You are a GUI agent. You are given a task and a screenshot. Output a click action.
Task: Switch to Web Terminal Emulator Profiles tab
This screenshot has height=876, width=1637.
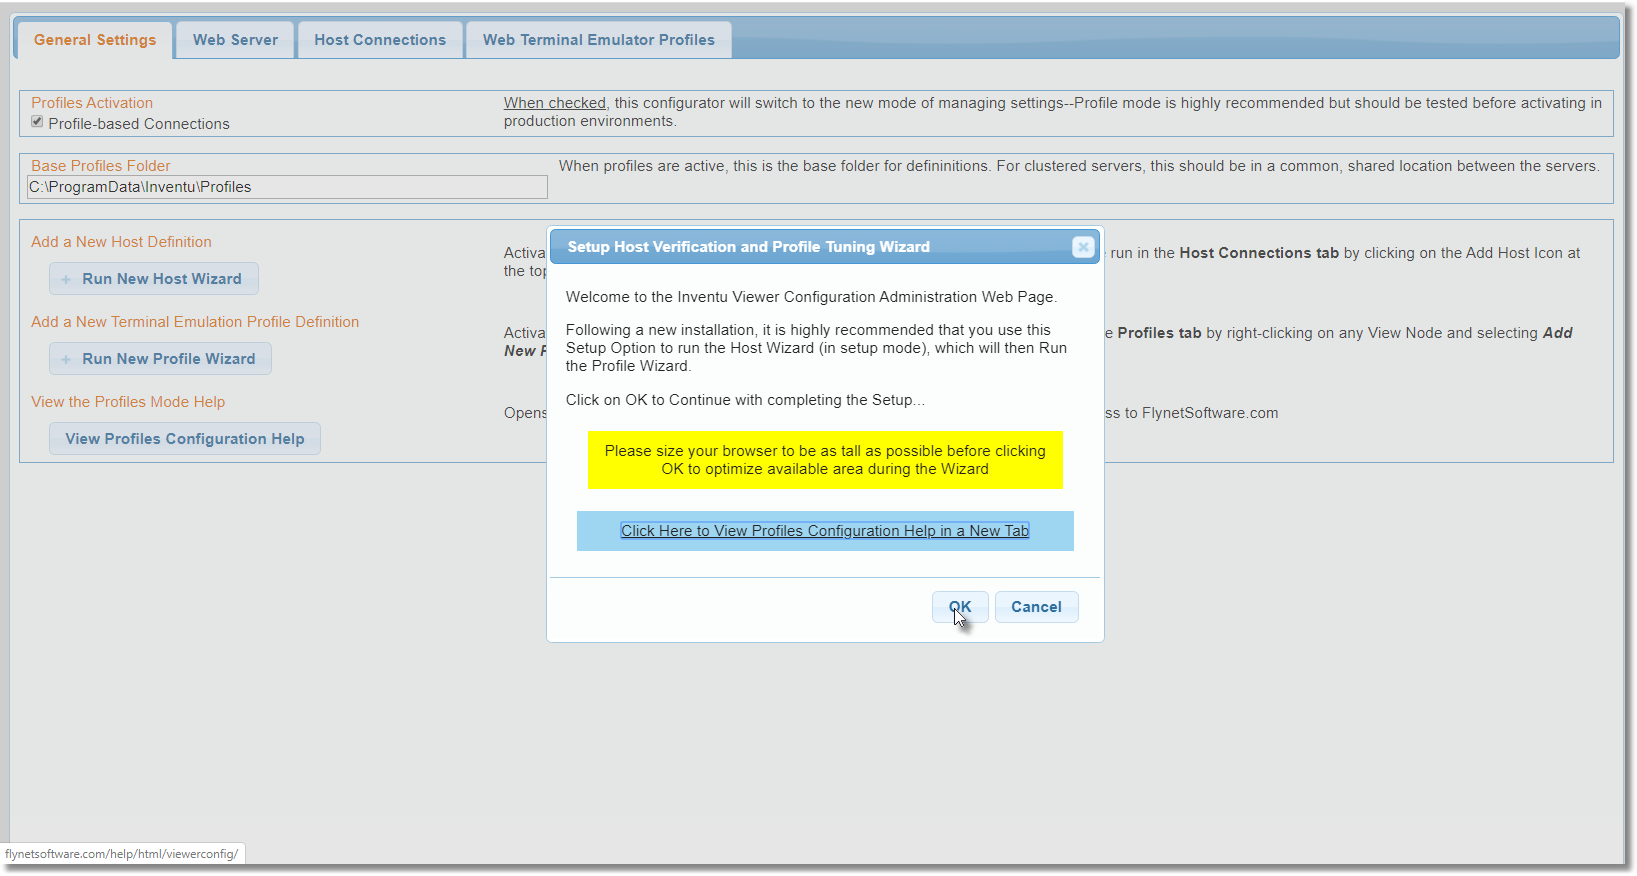coord(599,40)
